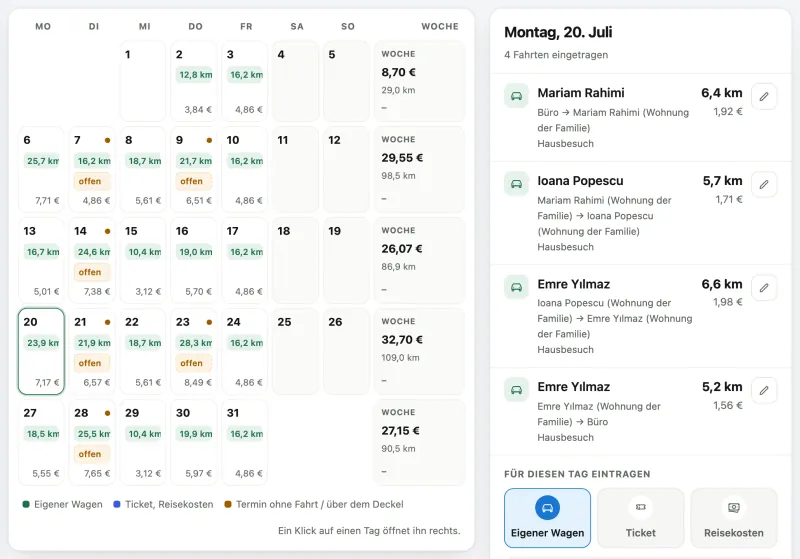The height and width of the screenshot is (559, 800).
Task: Click the Montag, 20. Juli heading
Action: coord(558,32)
